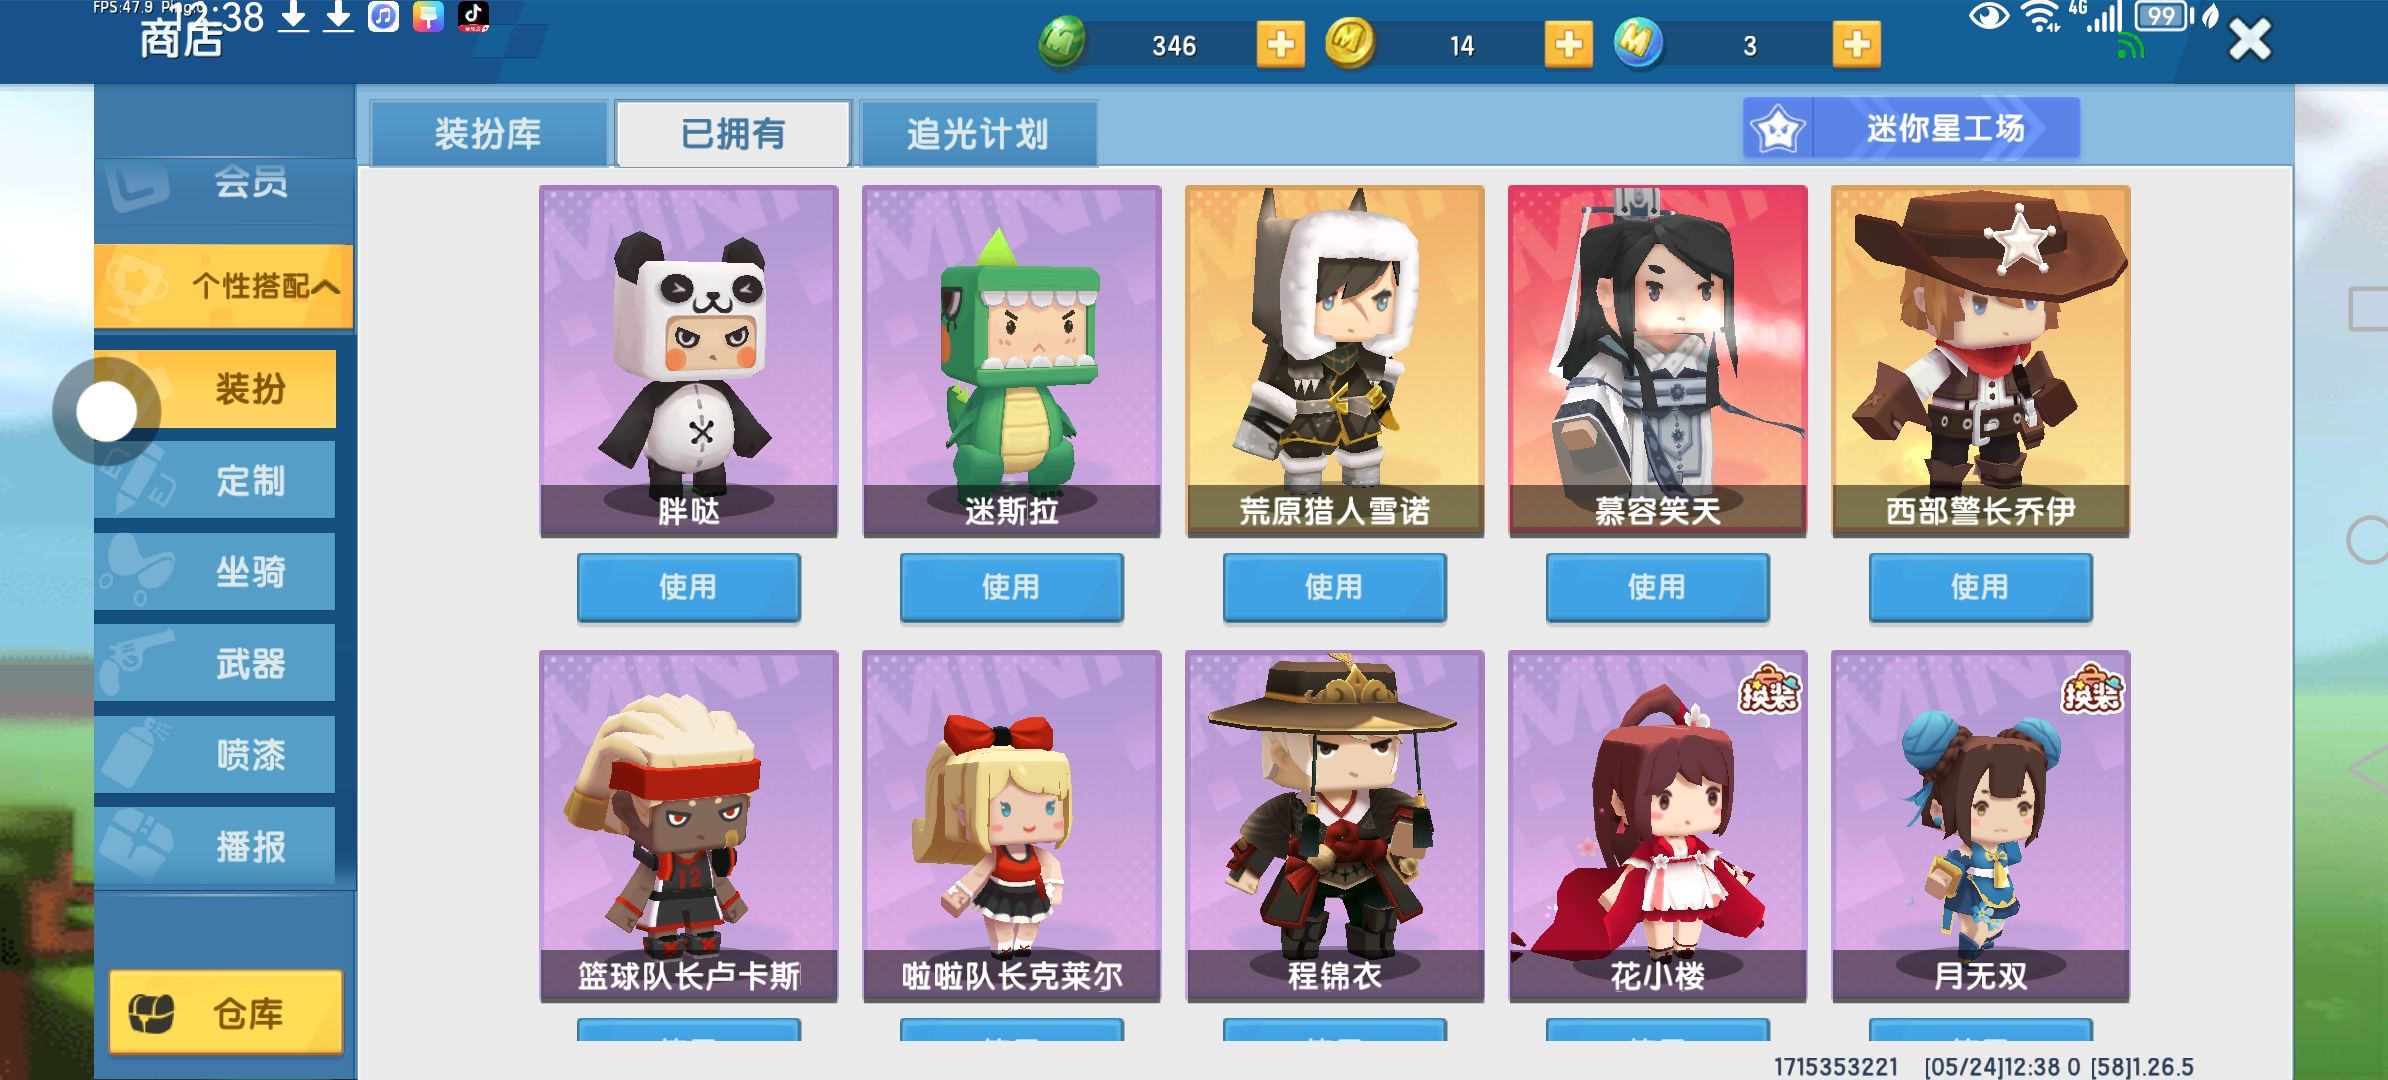Add blue mini points with plus icon
Viewport: 2388px width, 1080px height.
click(x=1856, y=45)
